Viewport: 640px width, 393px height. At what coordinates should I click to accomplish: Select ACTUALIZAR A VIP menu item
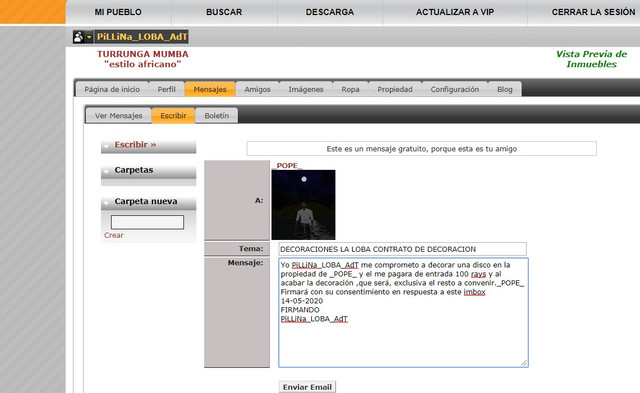455,12
